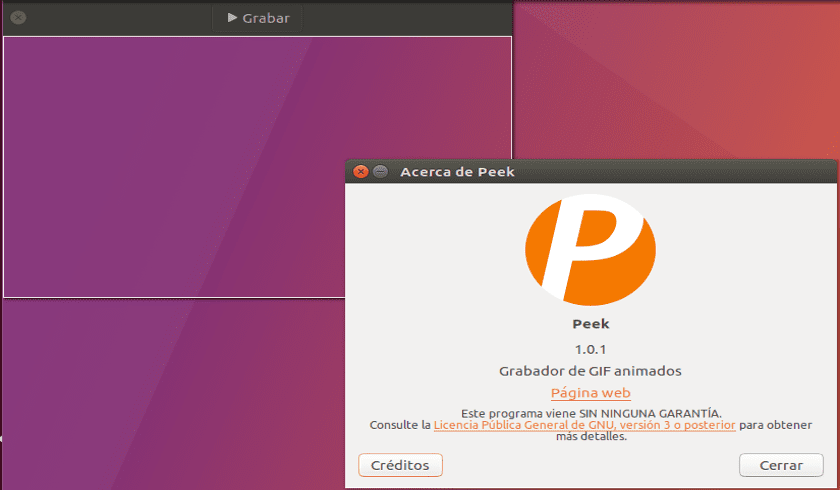The width and height of the screenshot is (840, 490).
Task: Click the orange Peek logo
Action: click(x=590, y=250)
